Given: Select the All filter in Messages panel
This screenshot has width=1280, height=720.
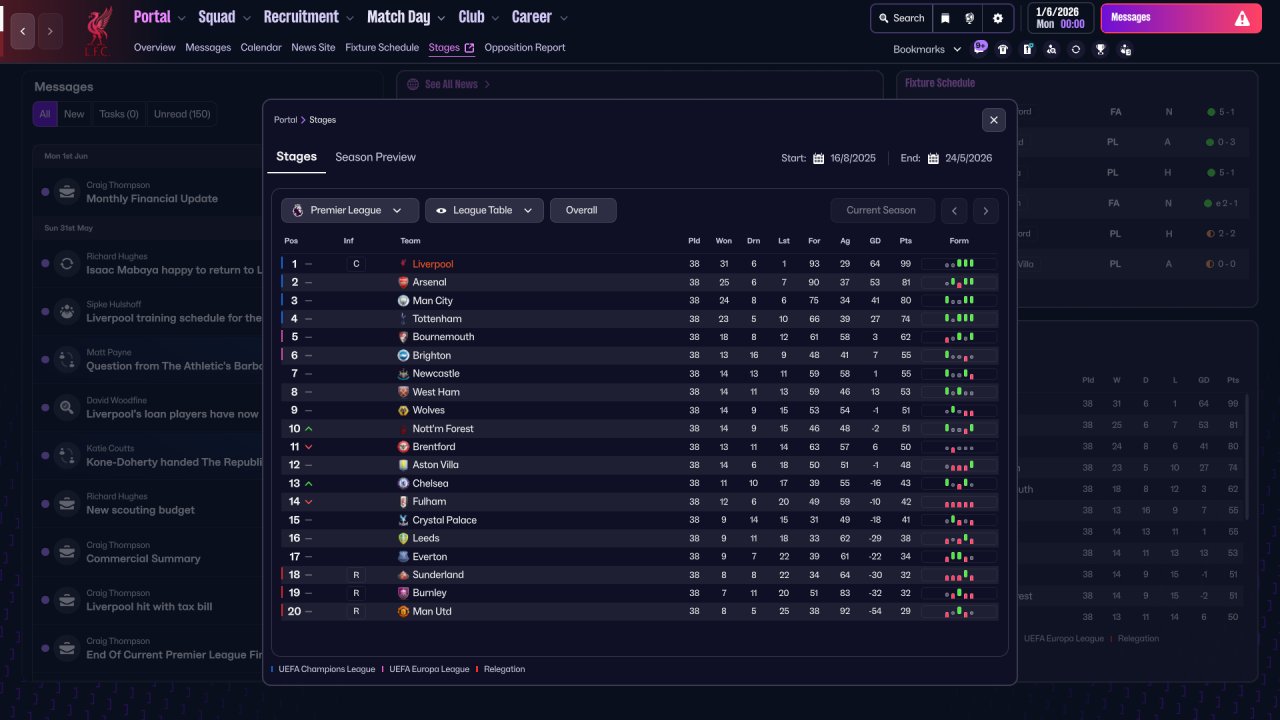Looking at the screenshot, I should click(x=44, y=114).
